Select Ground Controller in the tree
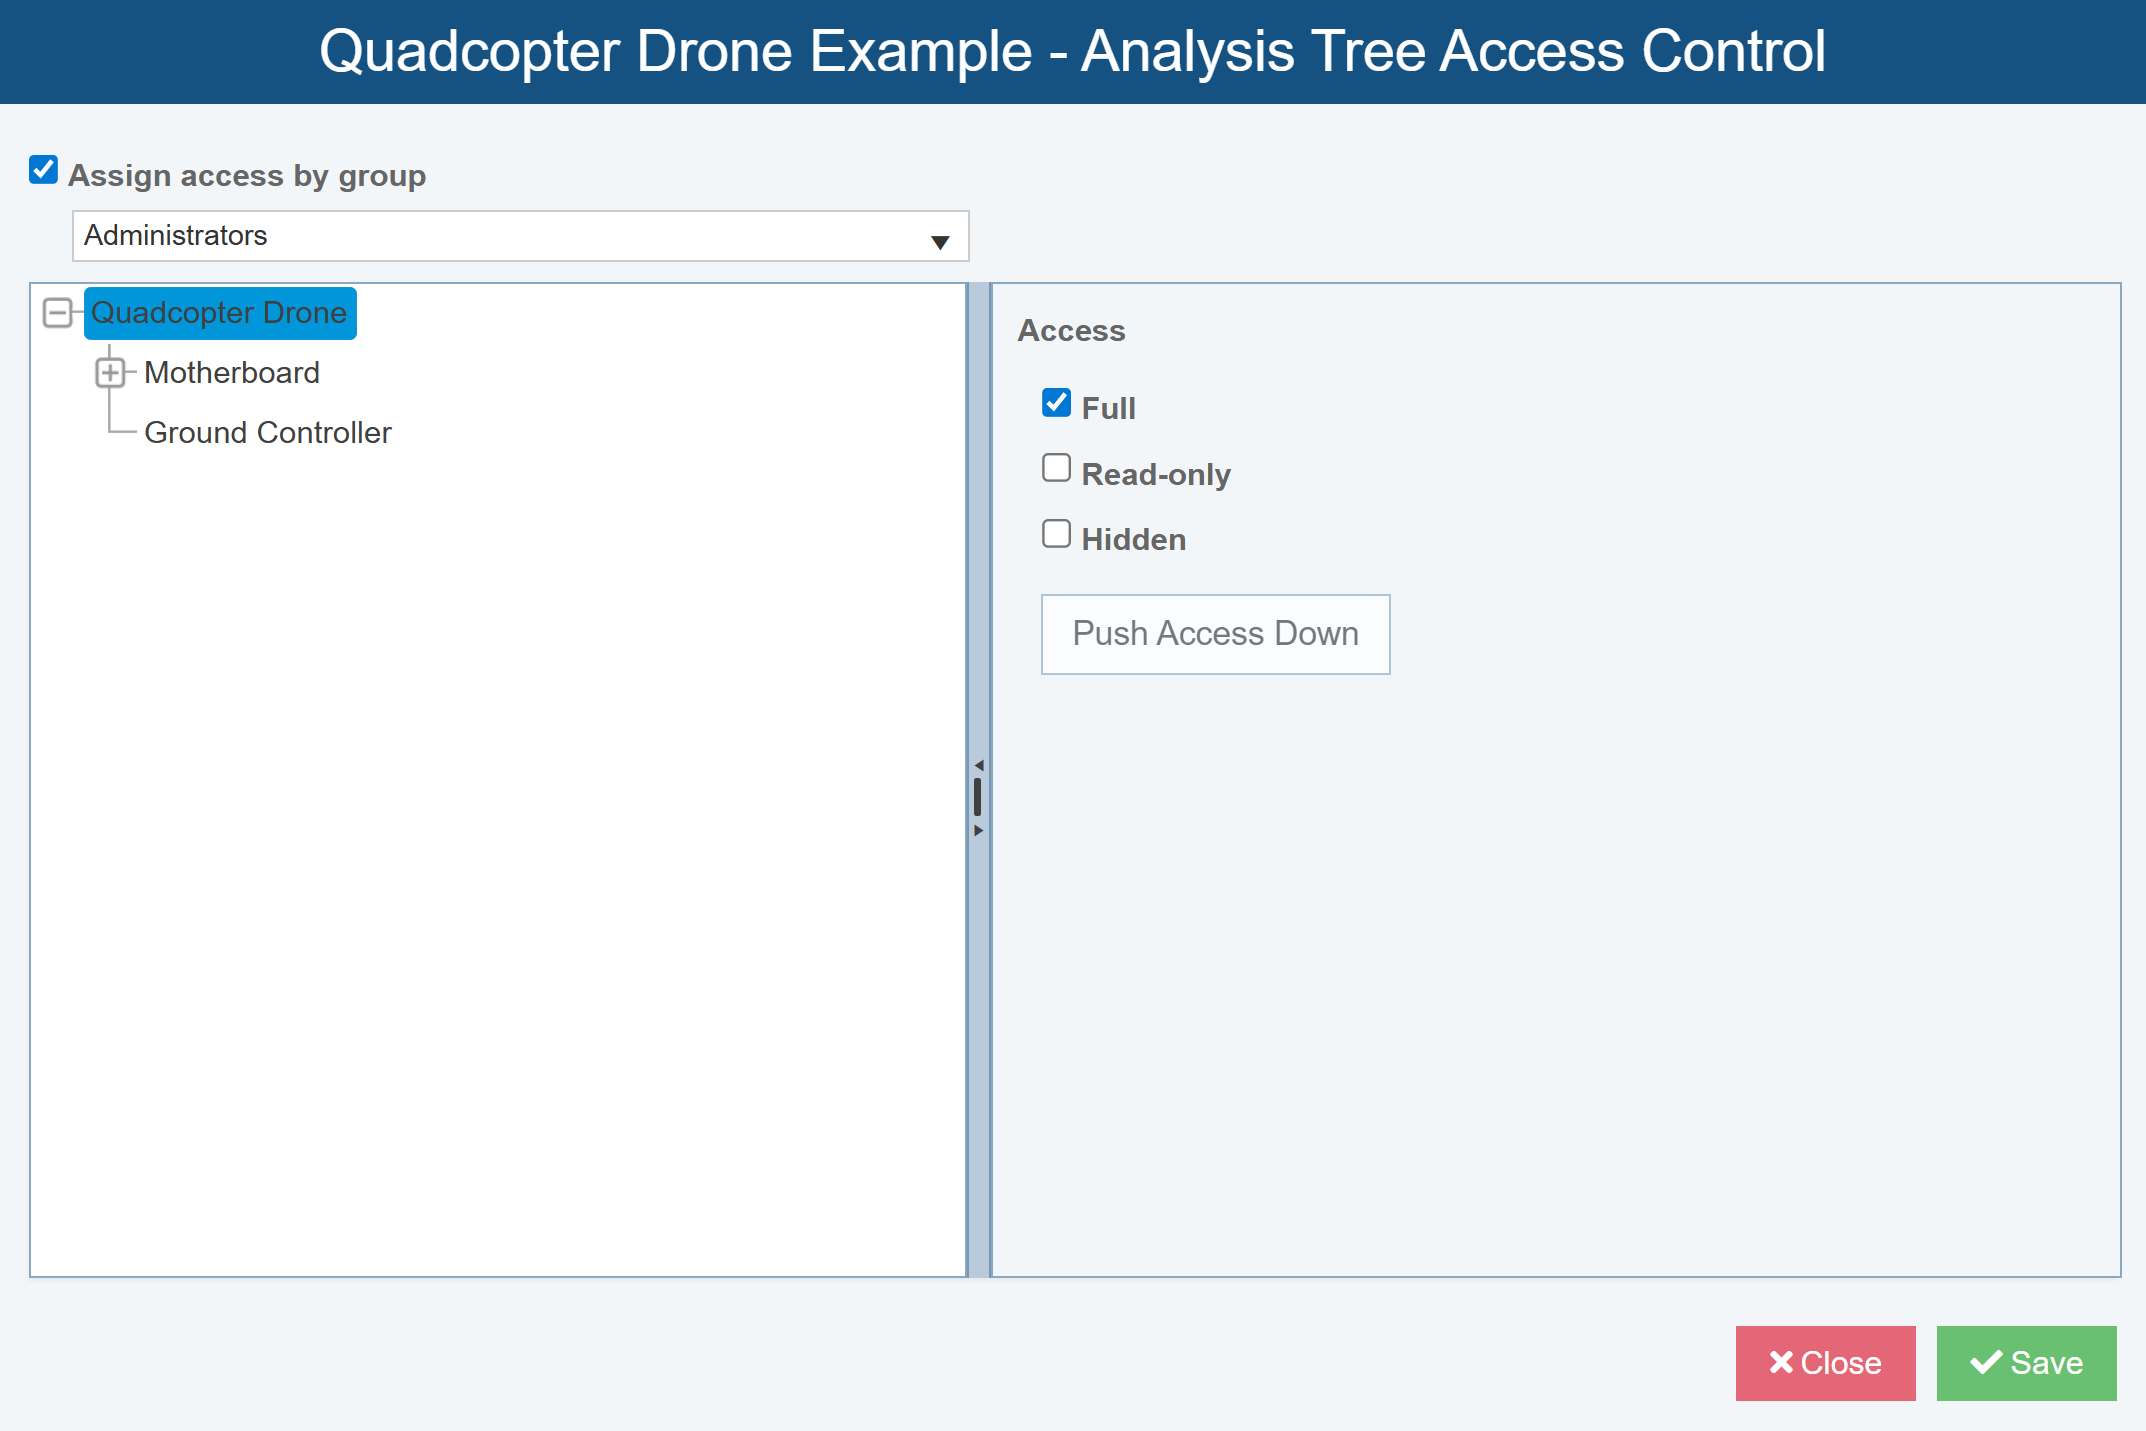 point(267,433)
